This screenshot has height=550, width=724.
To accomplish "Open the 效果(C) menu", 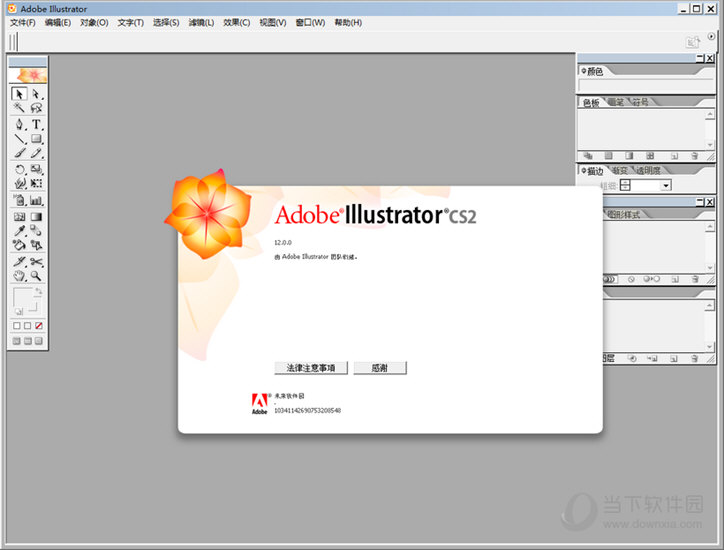I will pyautogui.click(x=236, y=23).
